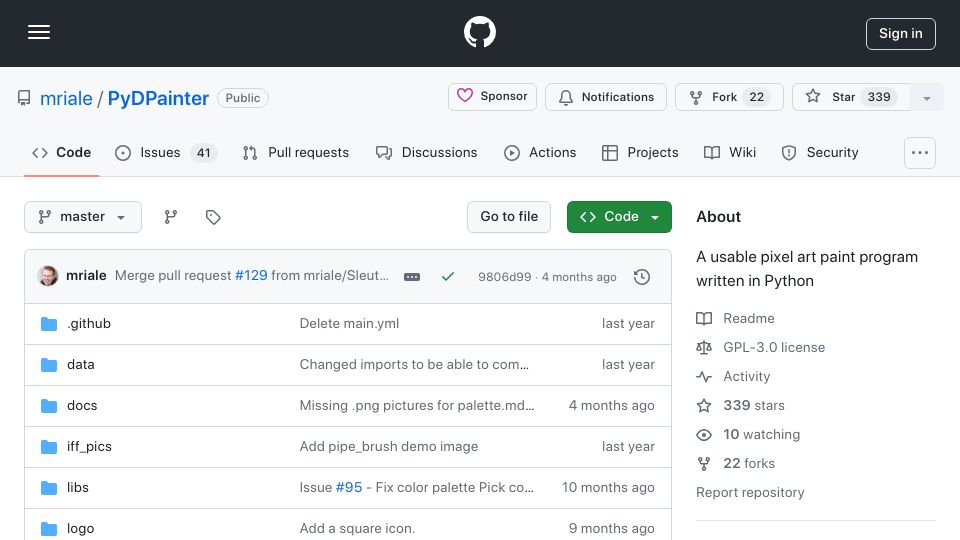
Task: Open commit 9806d99
Action: click(504, 277)
